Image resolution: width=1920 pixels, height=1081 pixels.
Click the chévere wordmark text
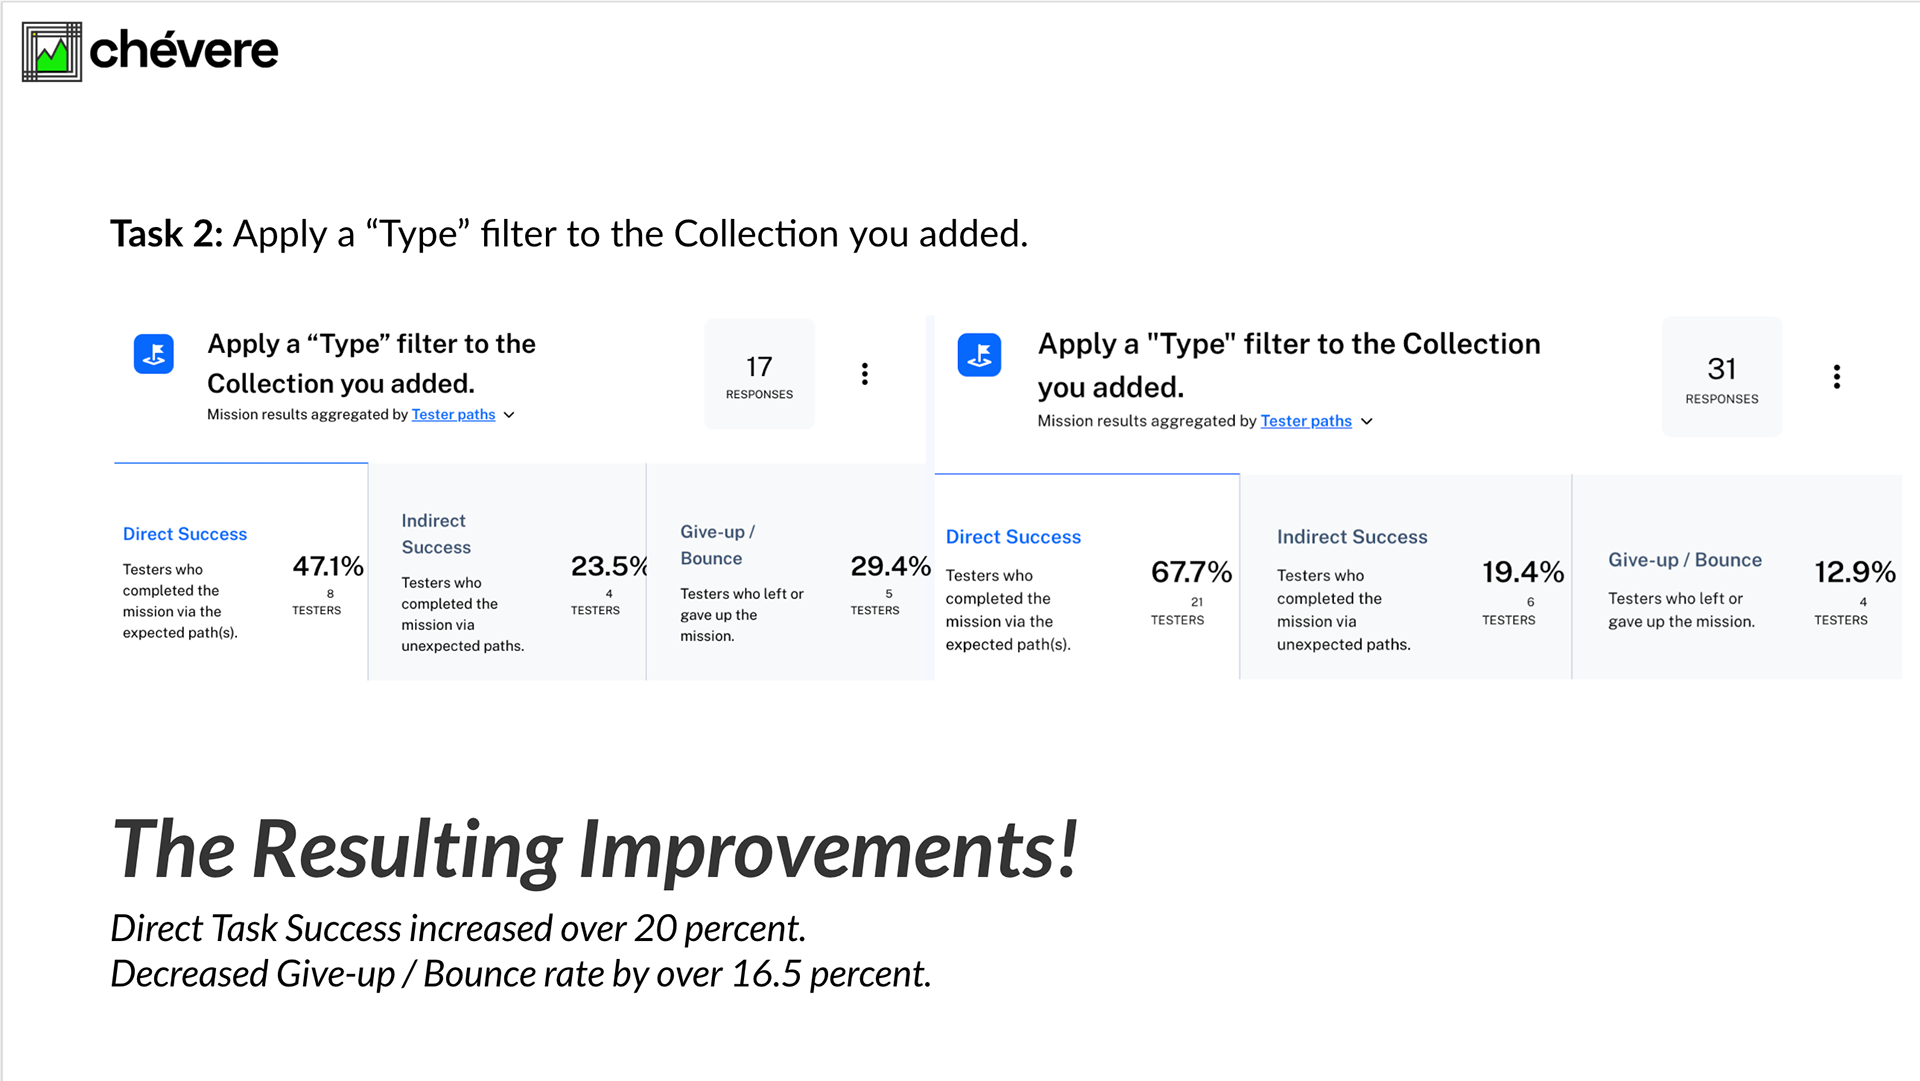(x=184, y=50)
